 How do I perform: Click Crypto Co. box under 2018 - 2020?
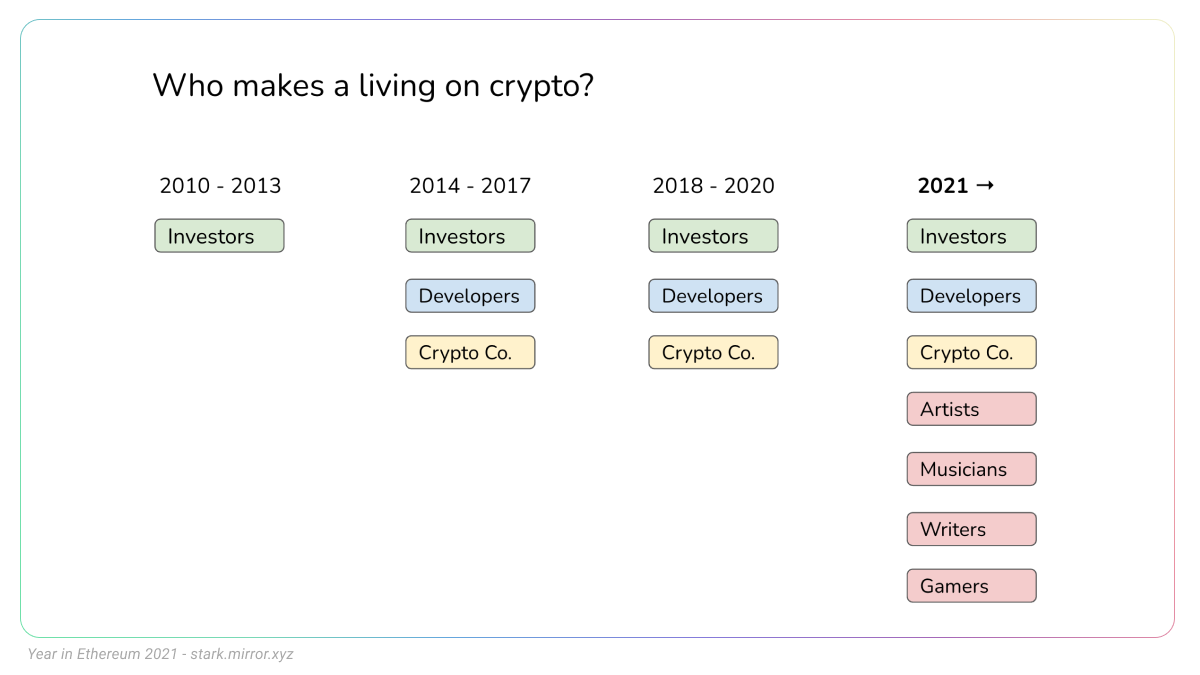(713, 352)
